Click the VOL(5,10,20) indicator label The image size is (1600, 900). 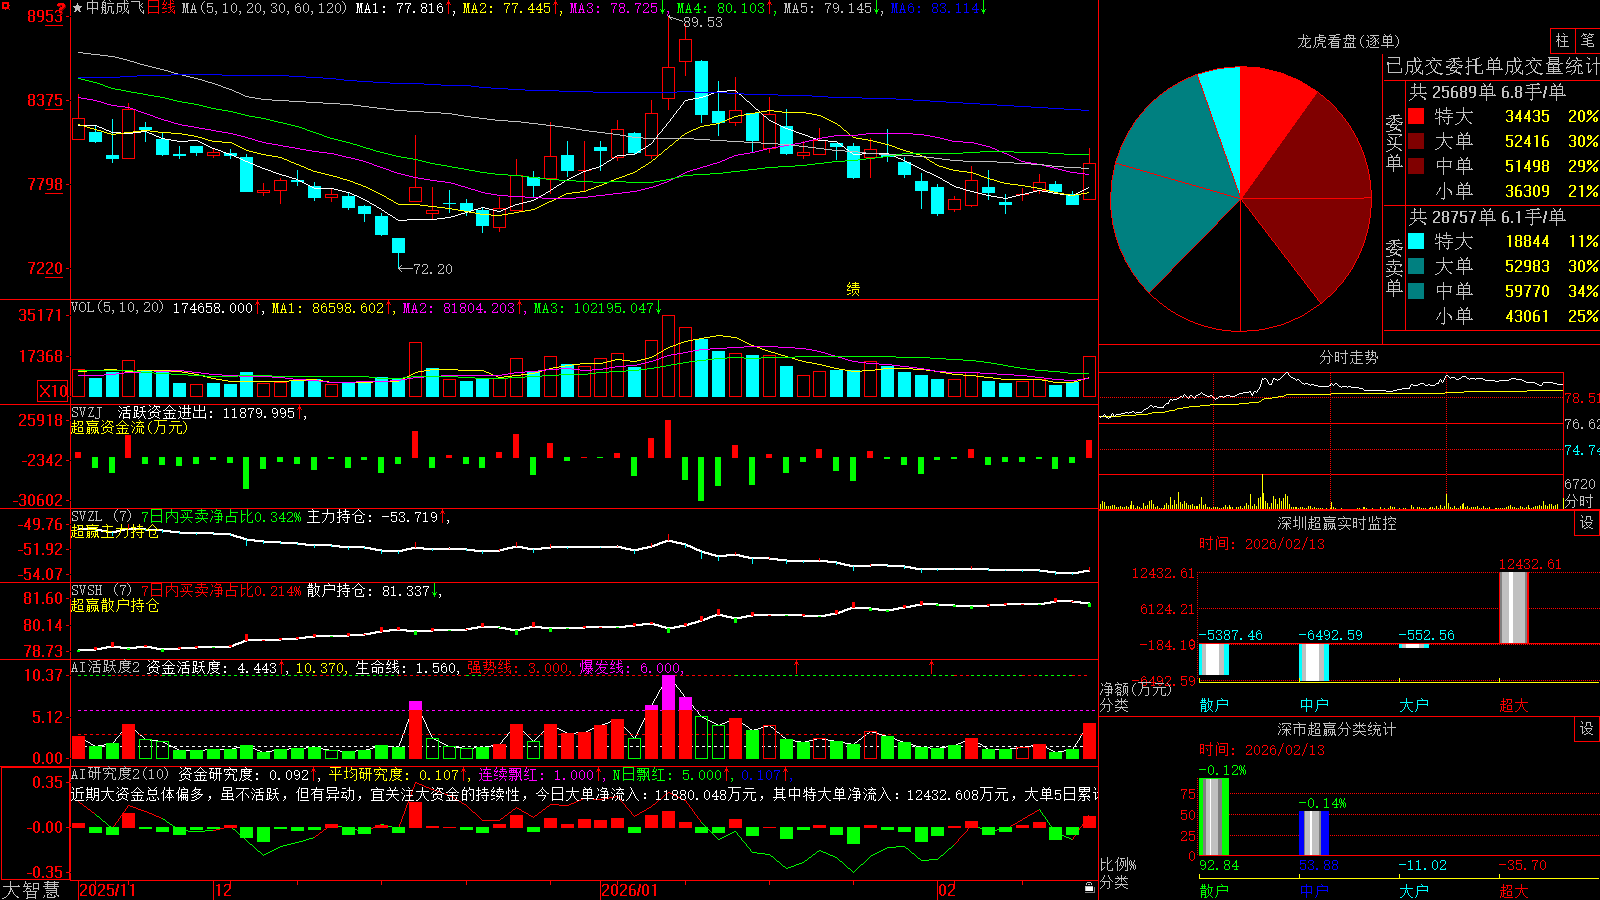(117, 308)
